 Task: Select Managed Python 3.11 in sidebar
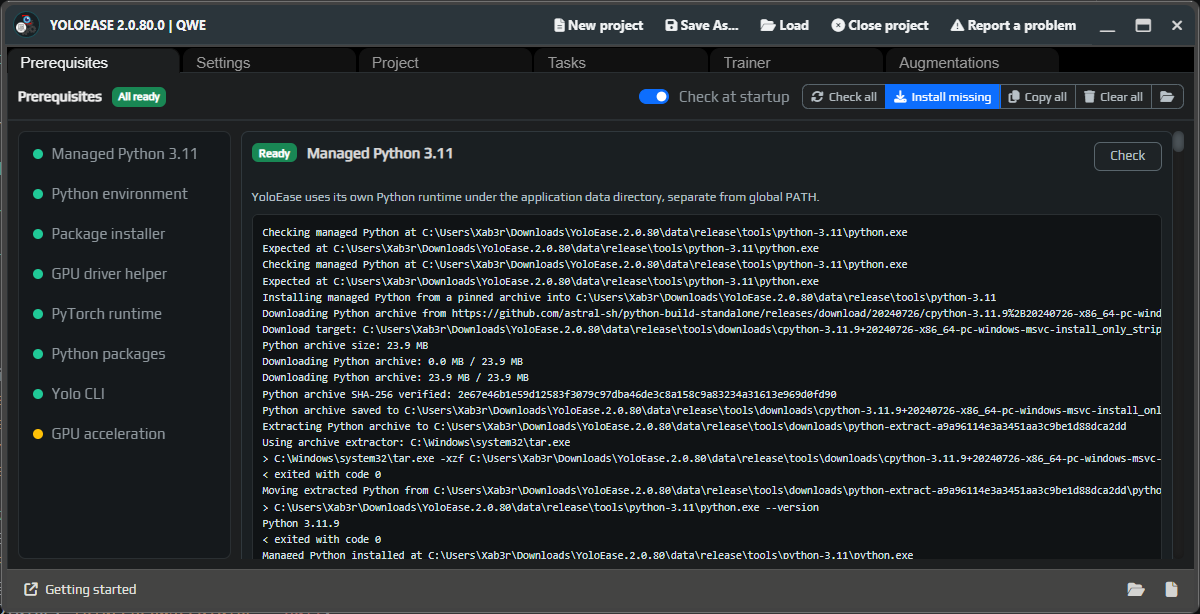(125, 154)
